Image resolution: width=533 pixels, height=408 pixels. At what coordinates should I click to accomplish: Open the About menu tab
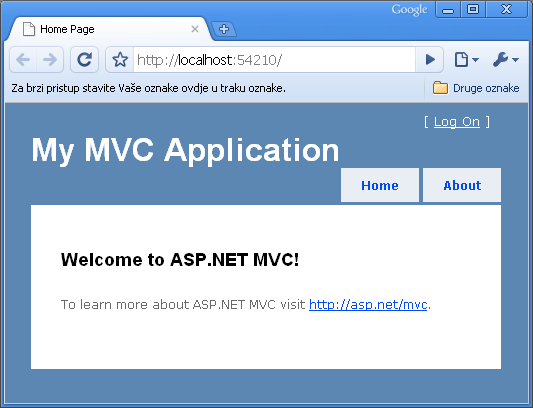tap(462, 185)
